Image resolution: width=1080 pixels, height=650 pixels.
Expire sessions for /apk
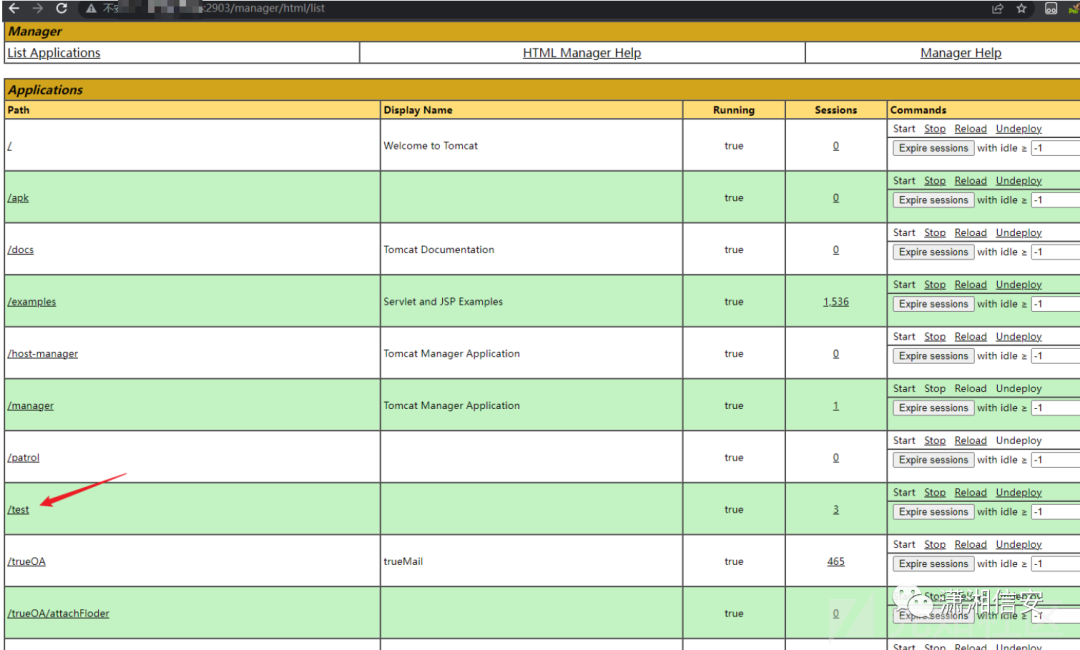pyautogui.click(x=933, y=200)
